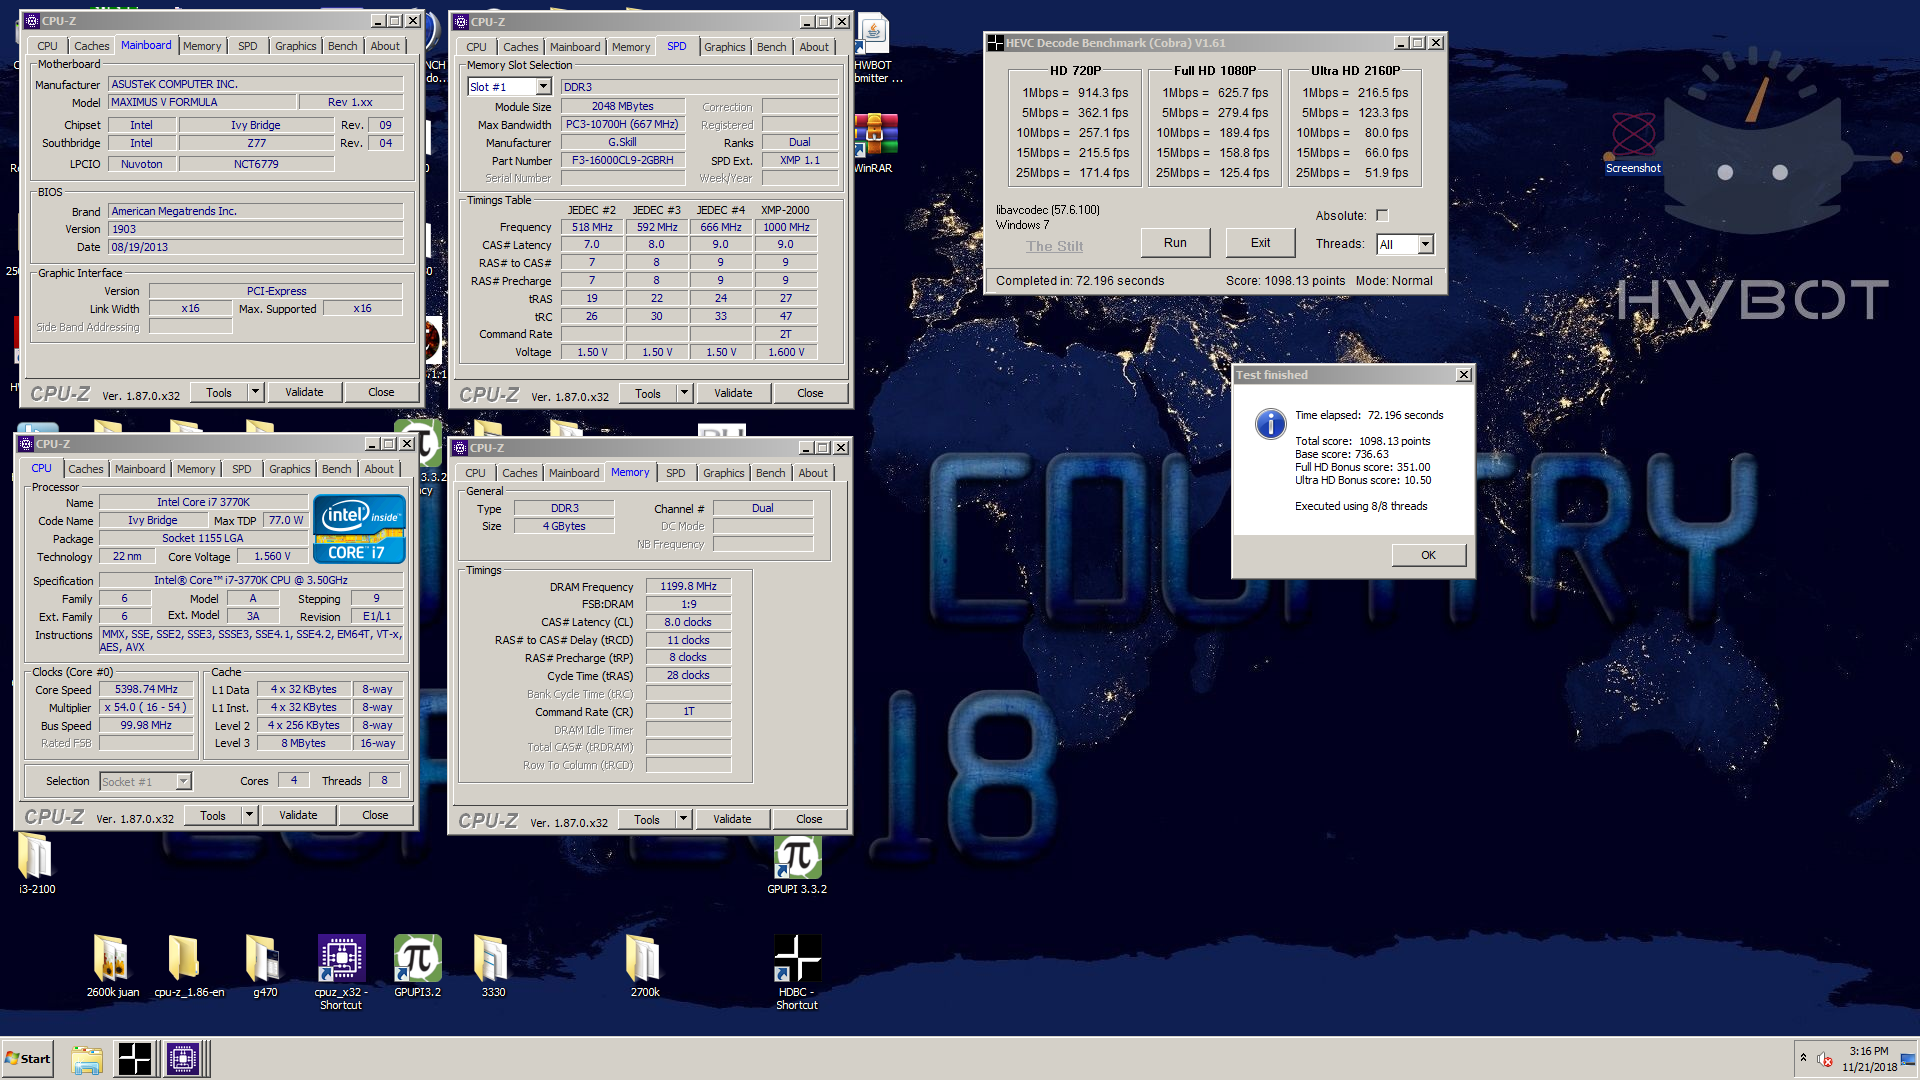
Task: Click the Part Number F3-16000CL9-2GBRH field
Action: click(x=622, y=160)
